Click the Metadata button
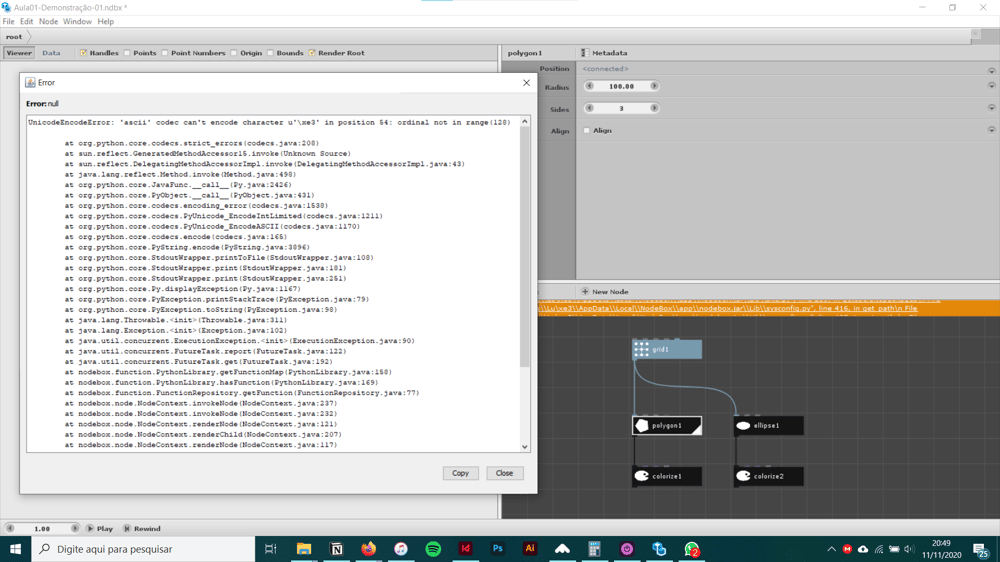This screenshot has width=1000, height=562. (605, 53)
